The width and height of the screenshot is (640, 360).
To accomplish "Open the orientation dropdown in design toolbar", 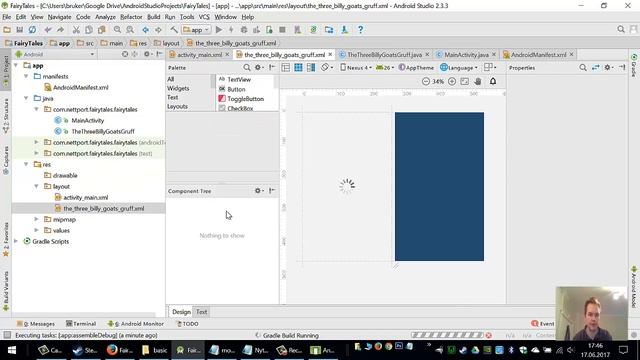I will 327,68.
